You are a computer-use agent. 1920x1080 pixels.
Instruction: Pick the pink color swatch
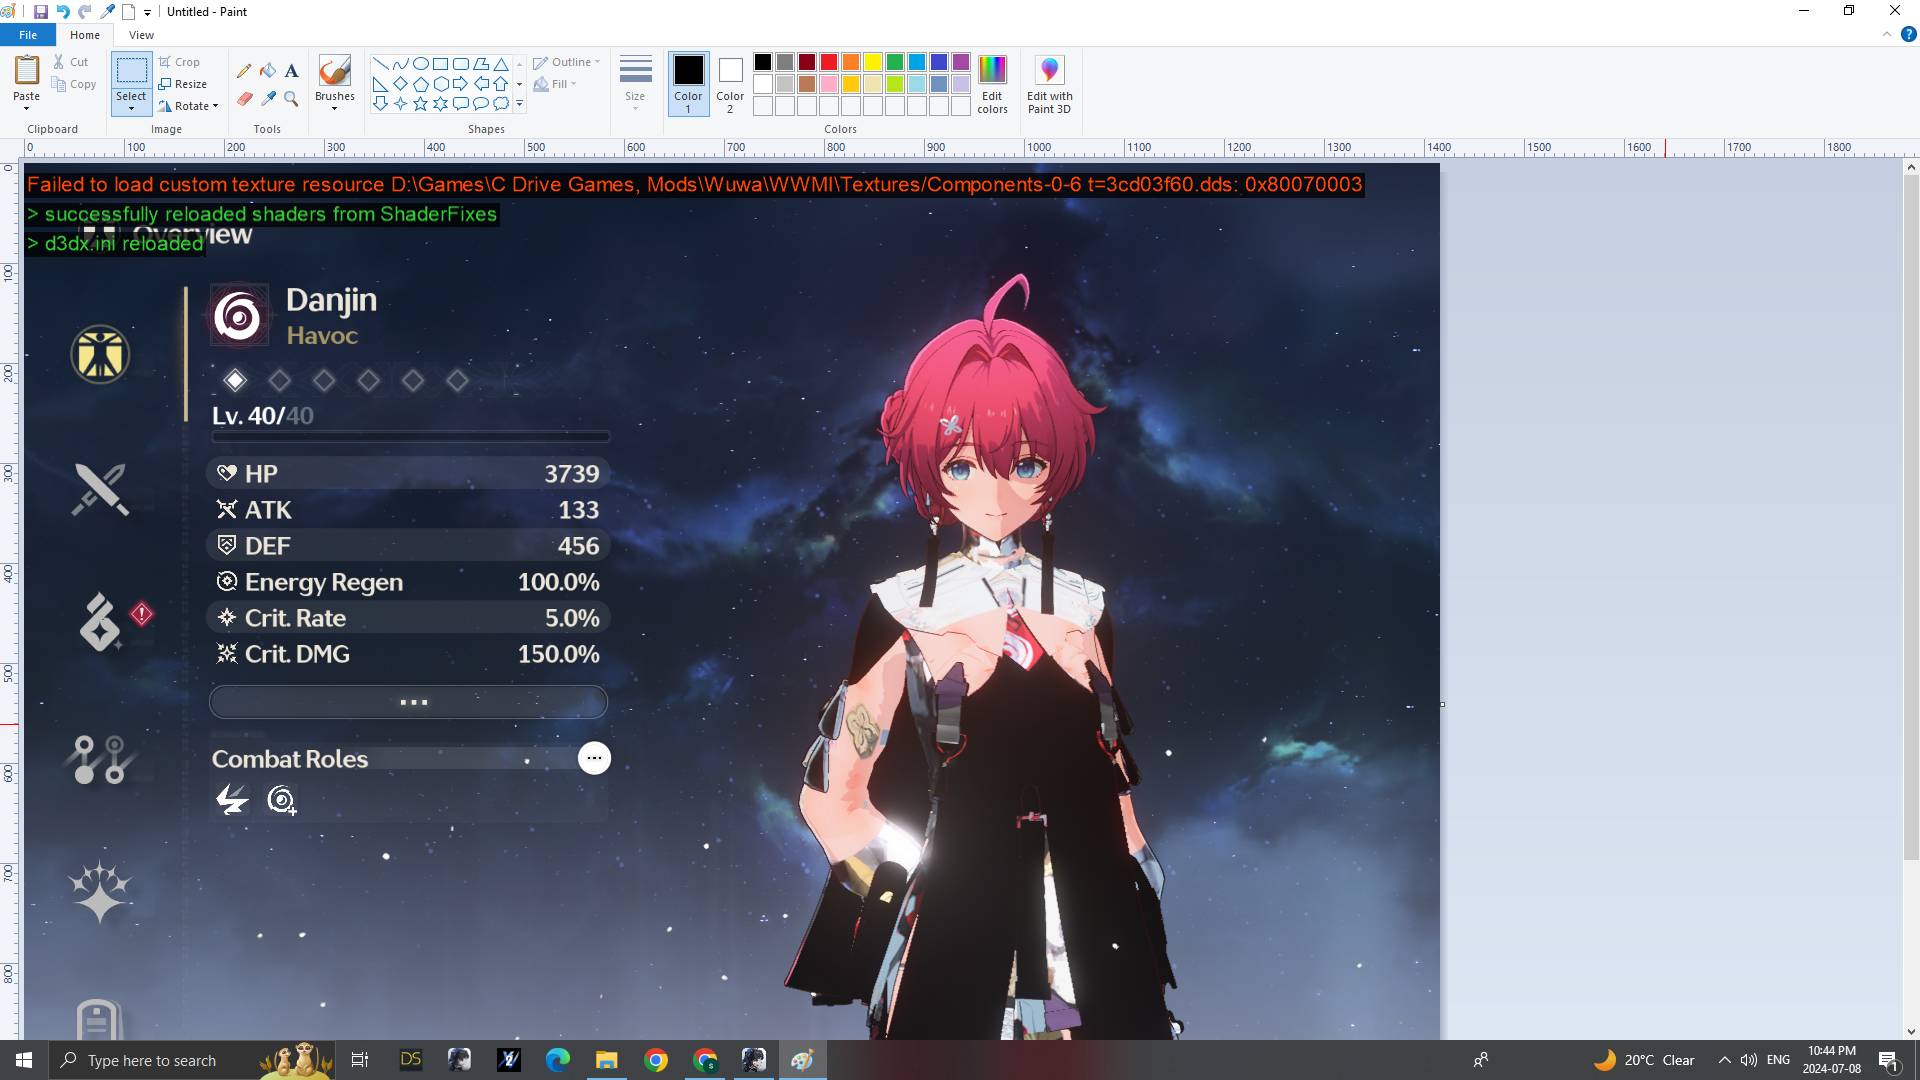(829, 84)
